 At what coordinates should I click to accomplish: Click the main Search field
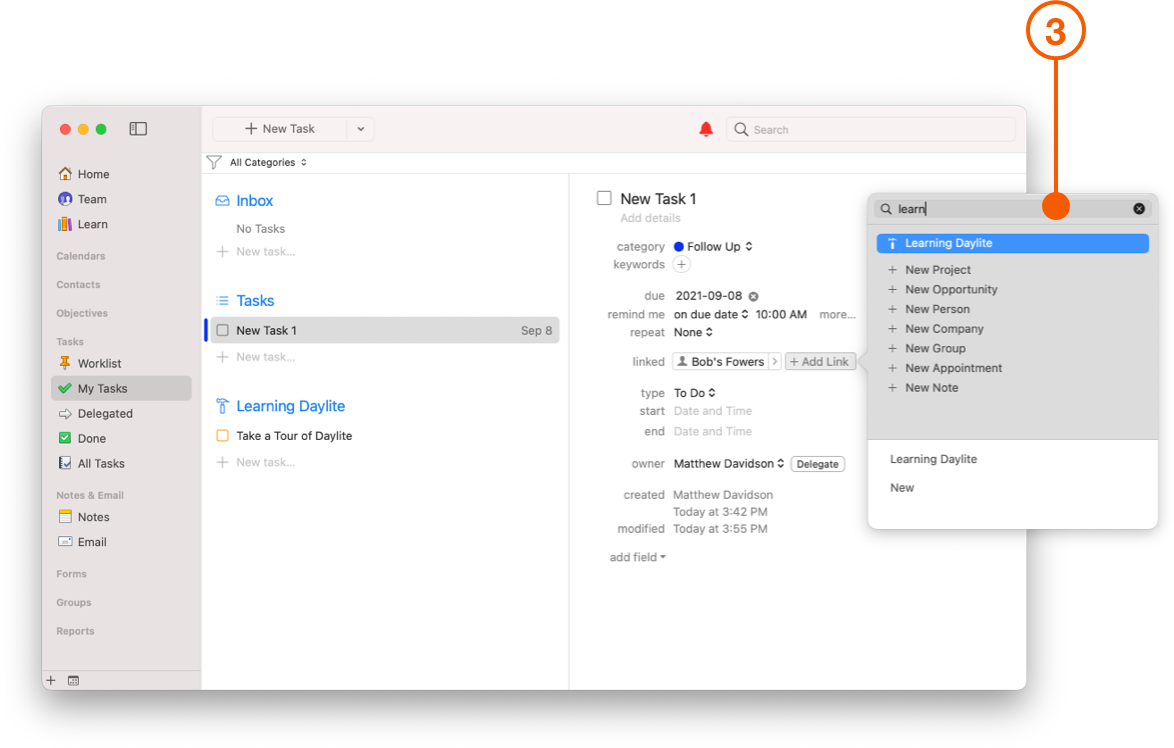871,130
